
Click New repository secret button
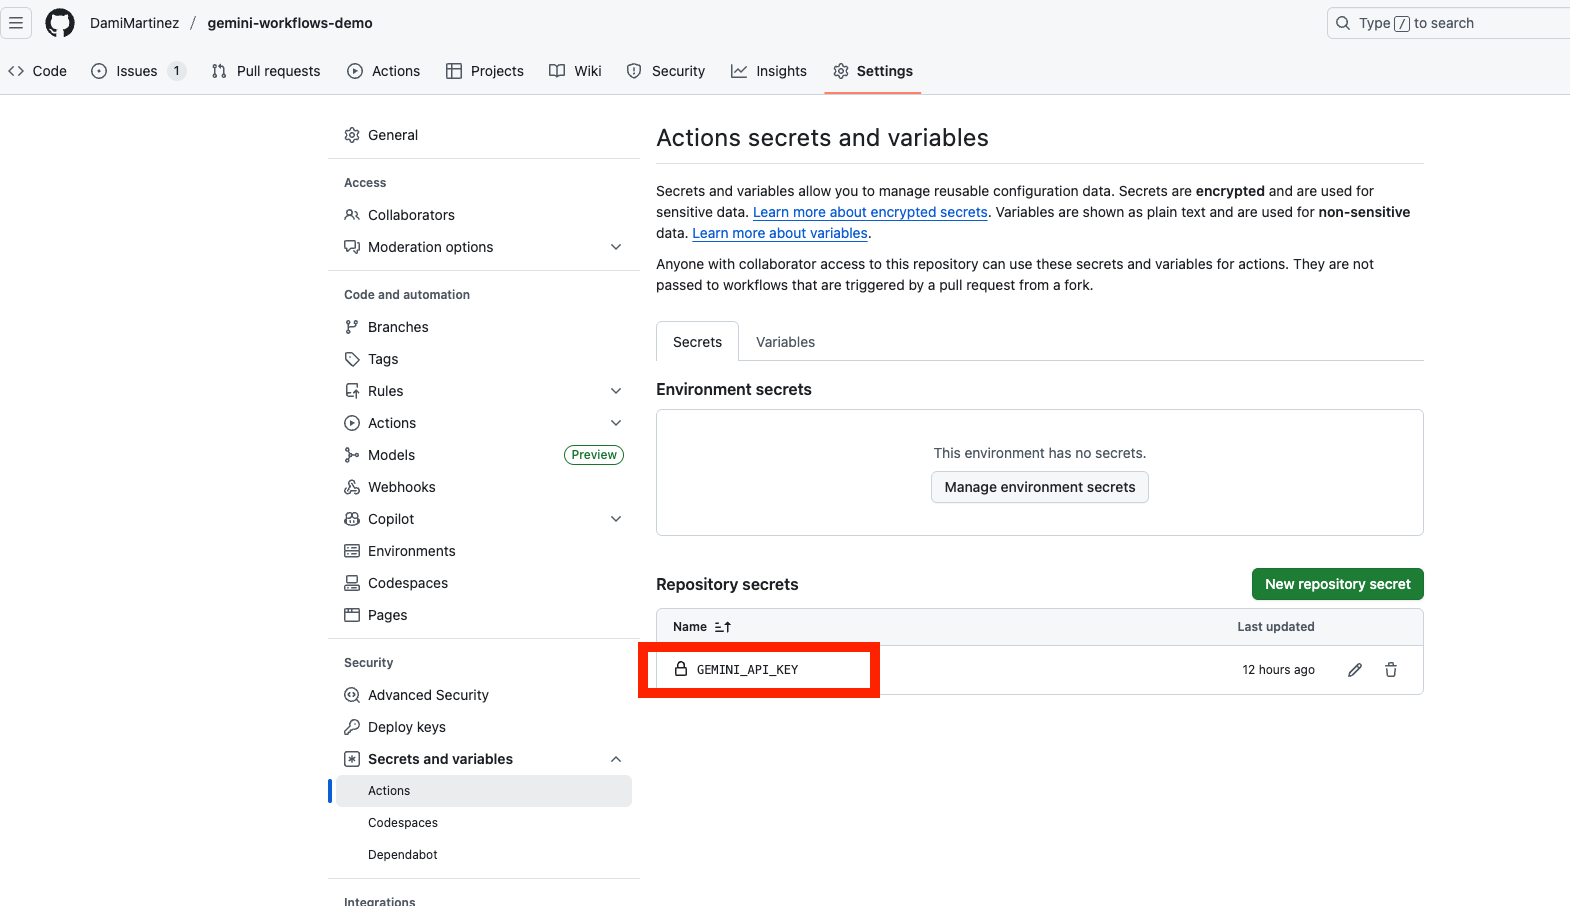tap(1337, 584)
